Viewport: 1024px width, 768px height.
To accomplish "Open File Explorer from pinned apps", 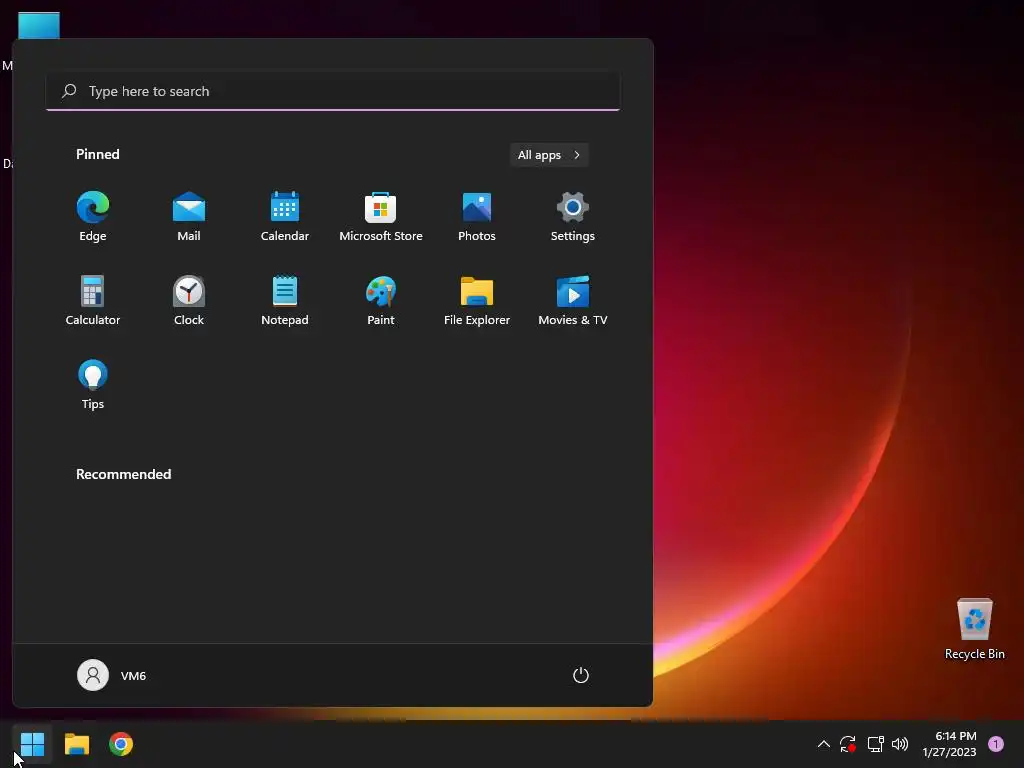I will point(477,300).
